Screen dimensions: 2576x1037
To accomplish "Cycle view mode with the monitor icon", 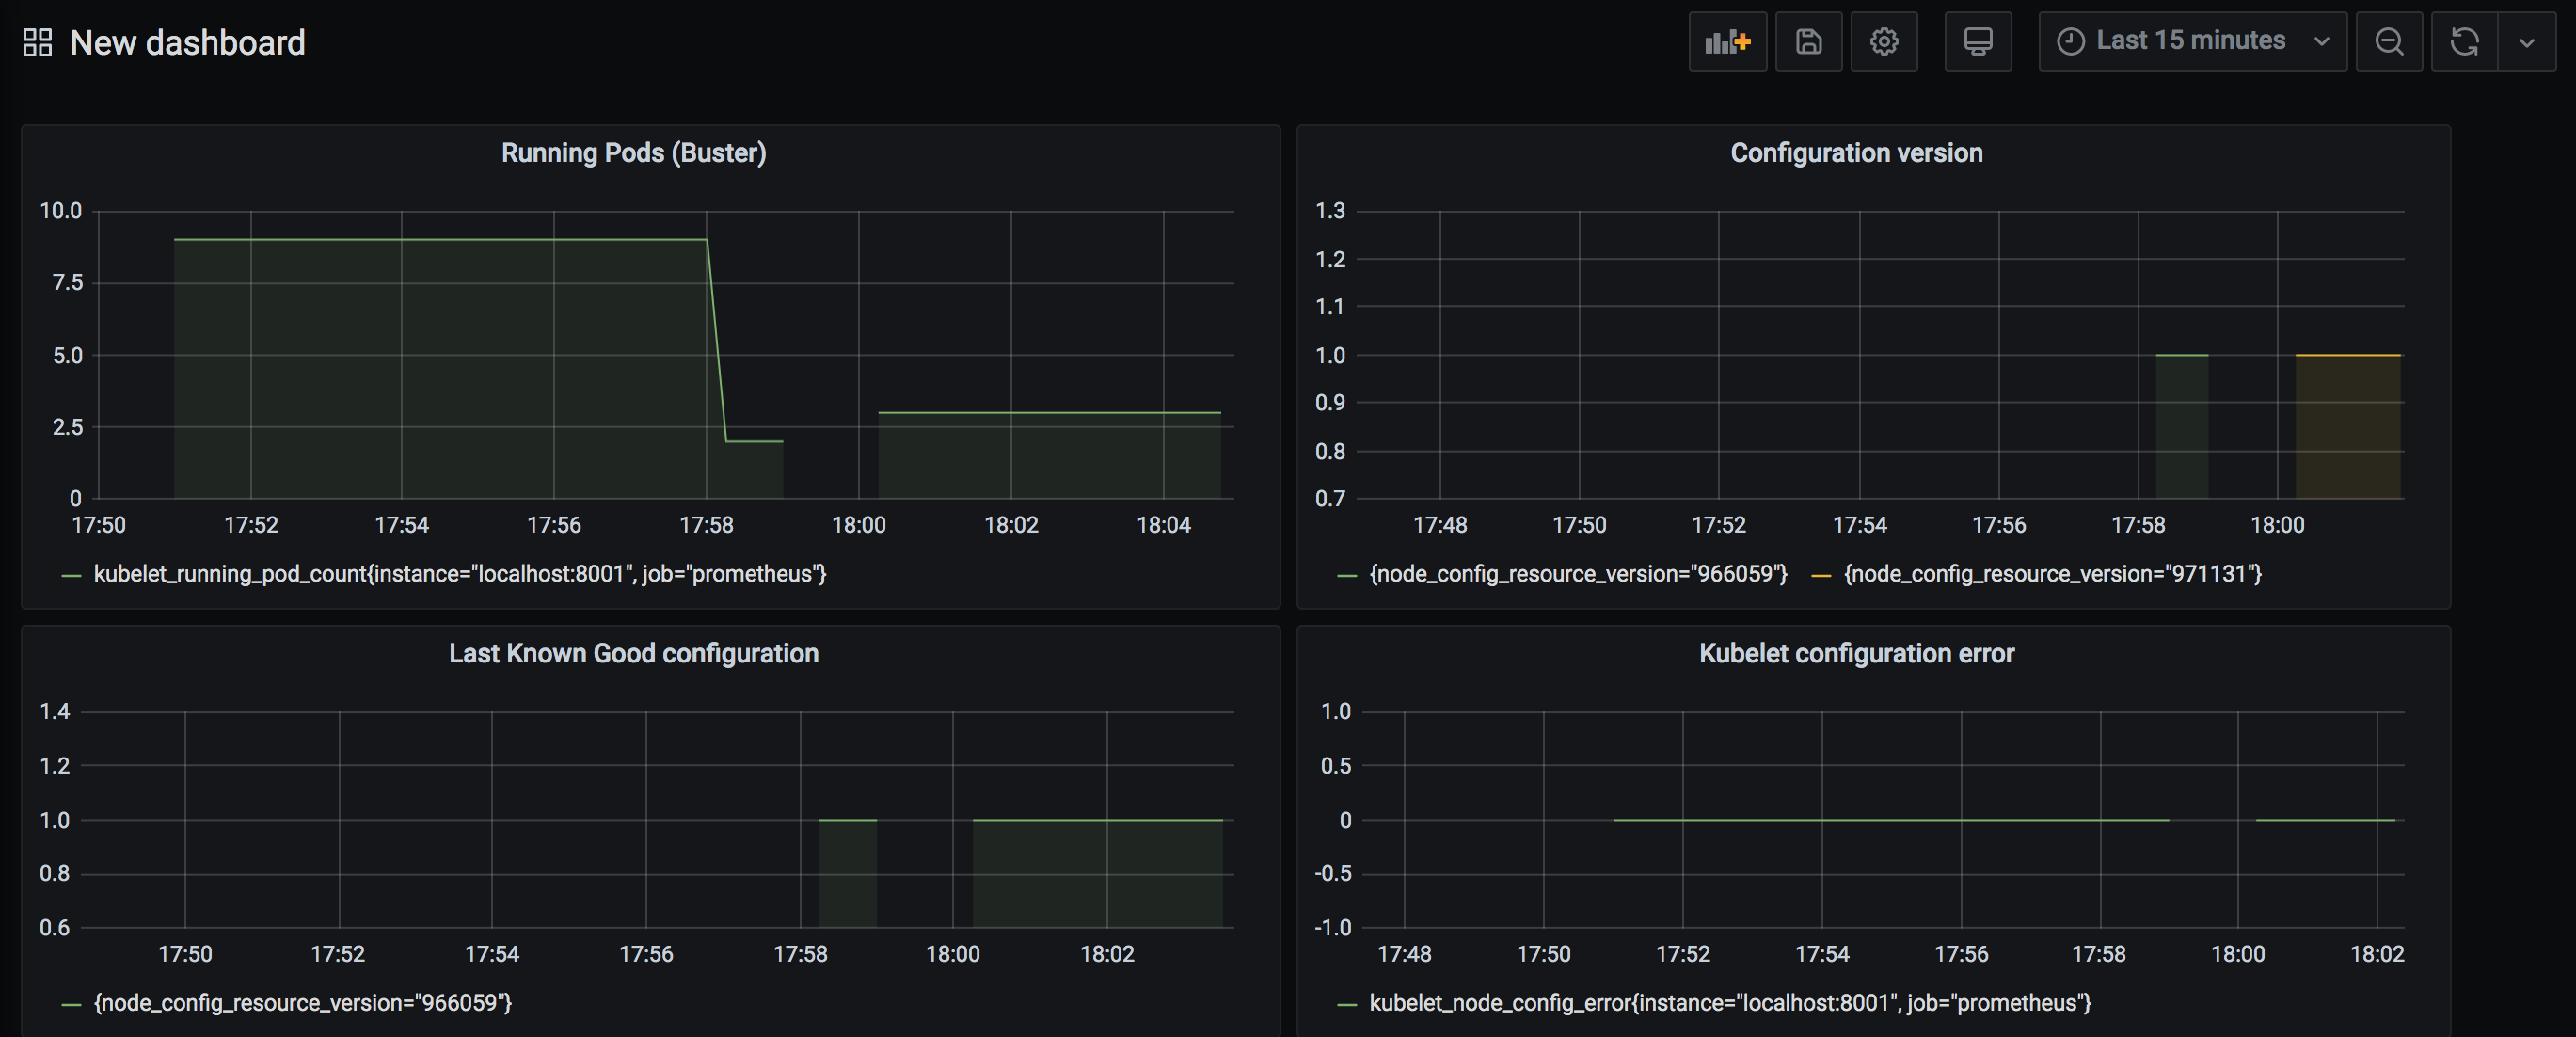I will coord(1977,42).
